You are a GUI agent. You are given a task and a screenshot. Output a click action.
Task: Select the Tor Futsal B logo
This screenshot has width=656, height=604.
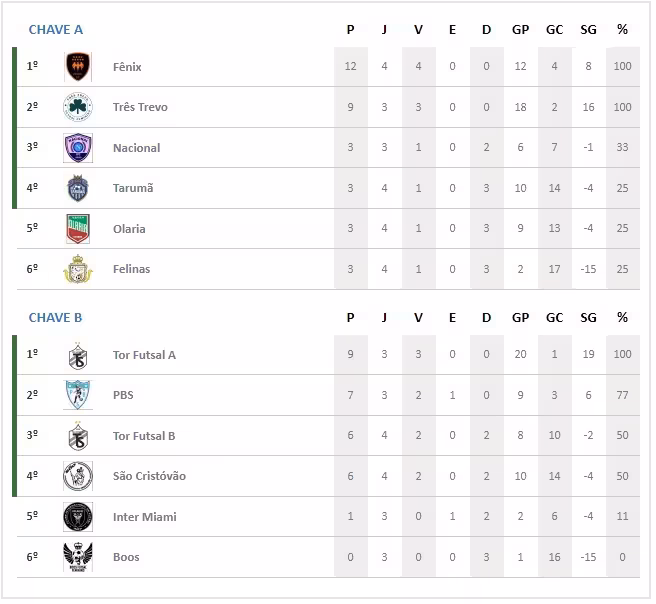(78, 436)
